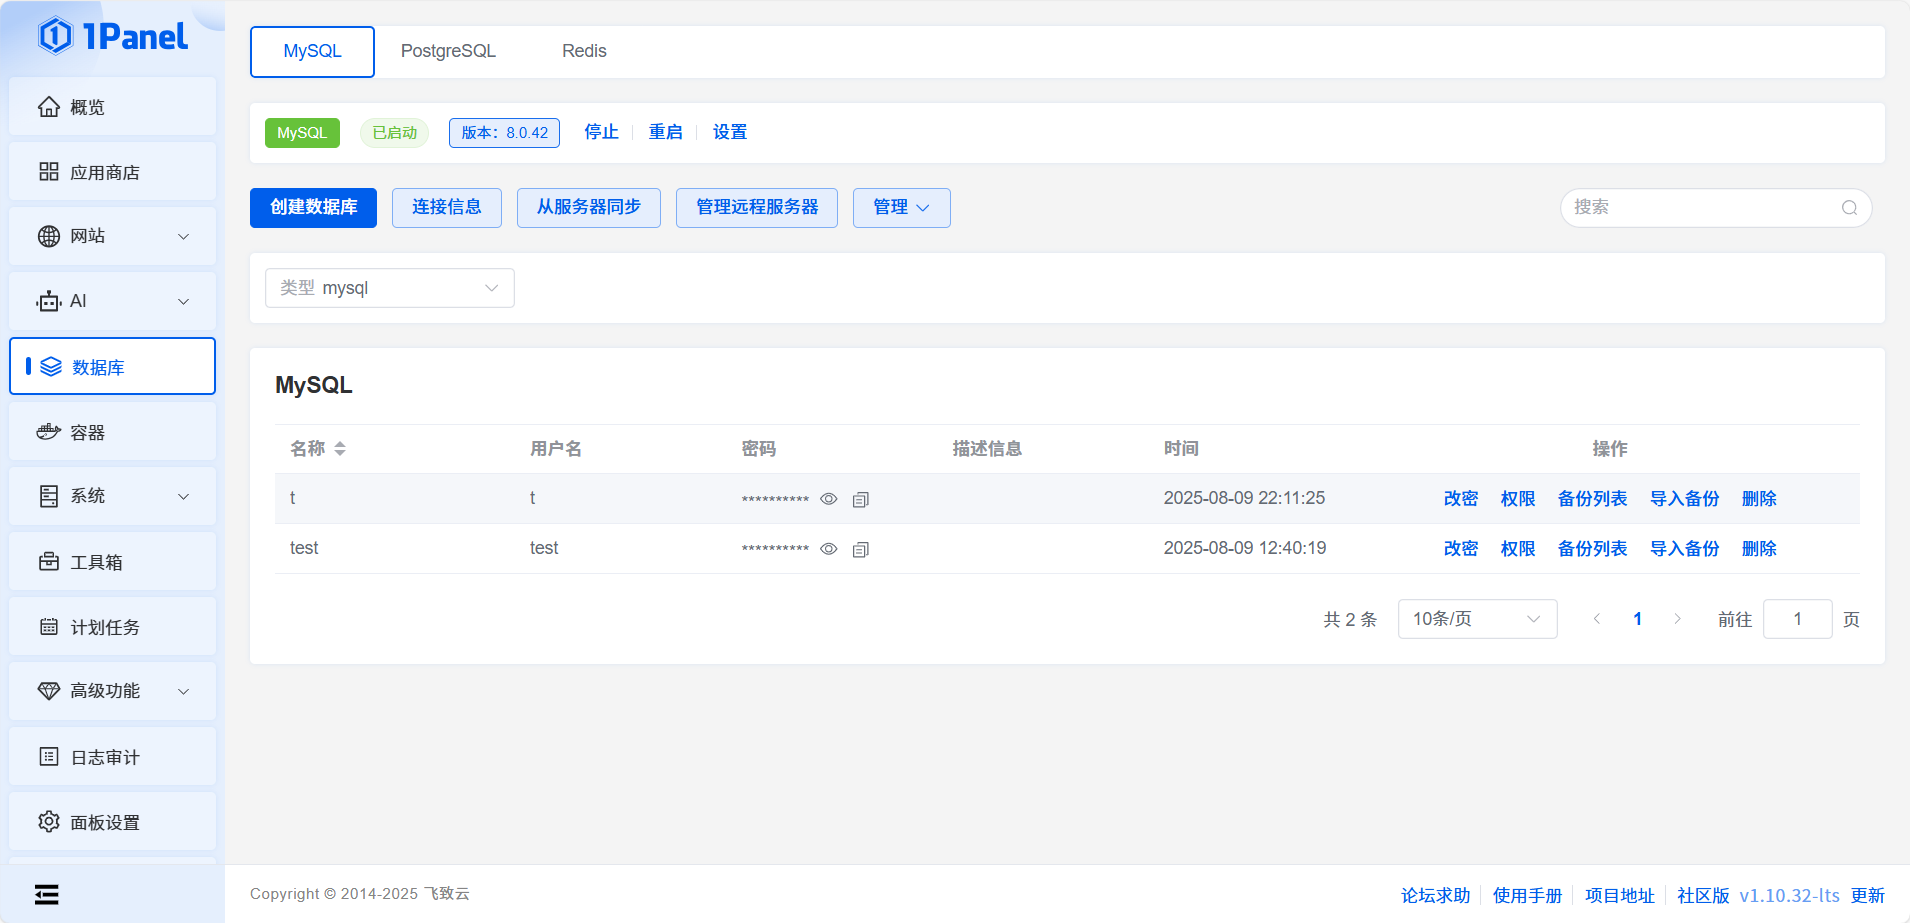Screen dimensions: 1910x923
Task: Open 计划任务 menu item
Action: [x=113, y=627]
